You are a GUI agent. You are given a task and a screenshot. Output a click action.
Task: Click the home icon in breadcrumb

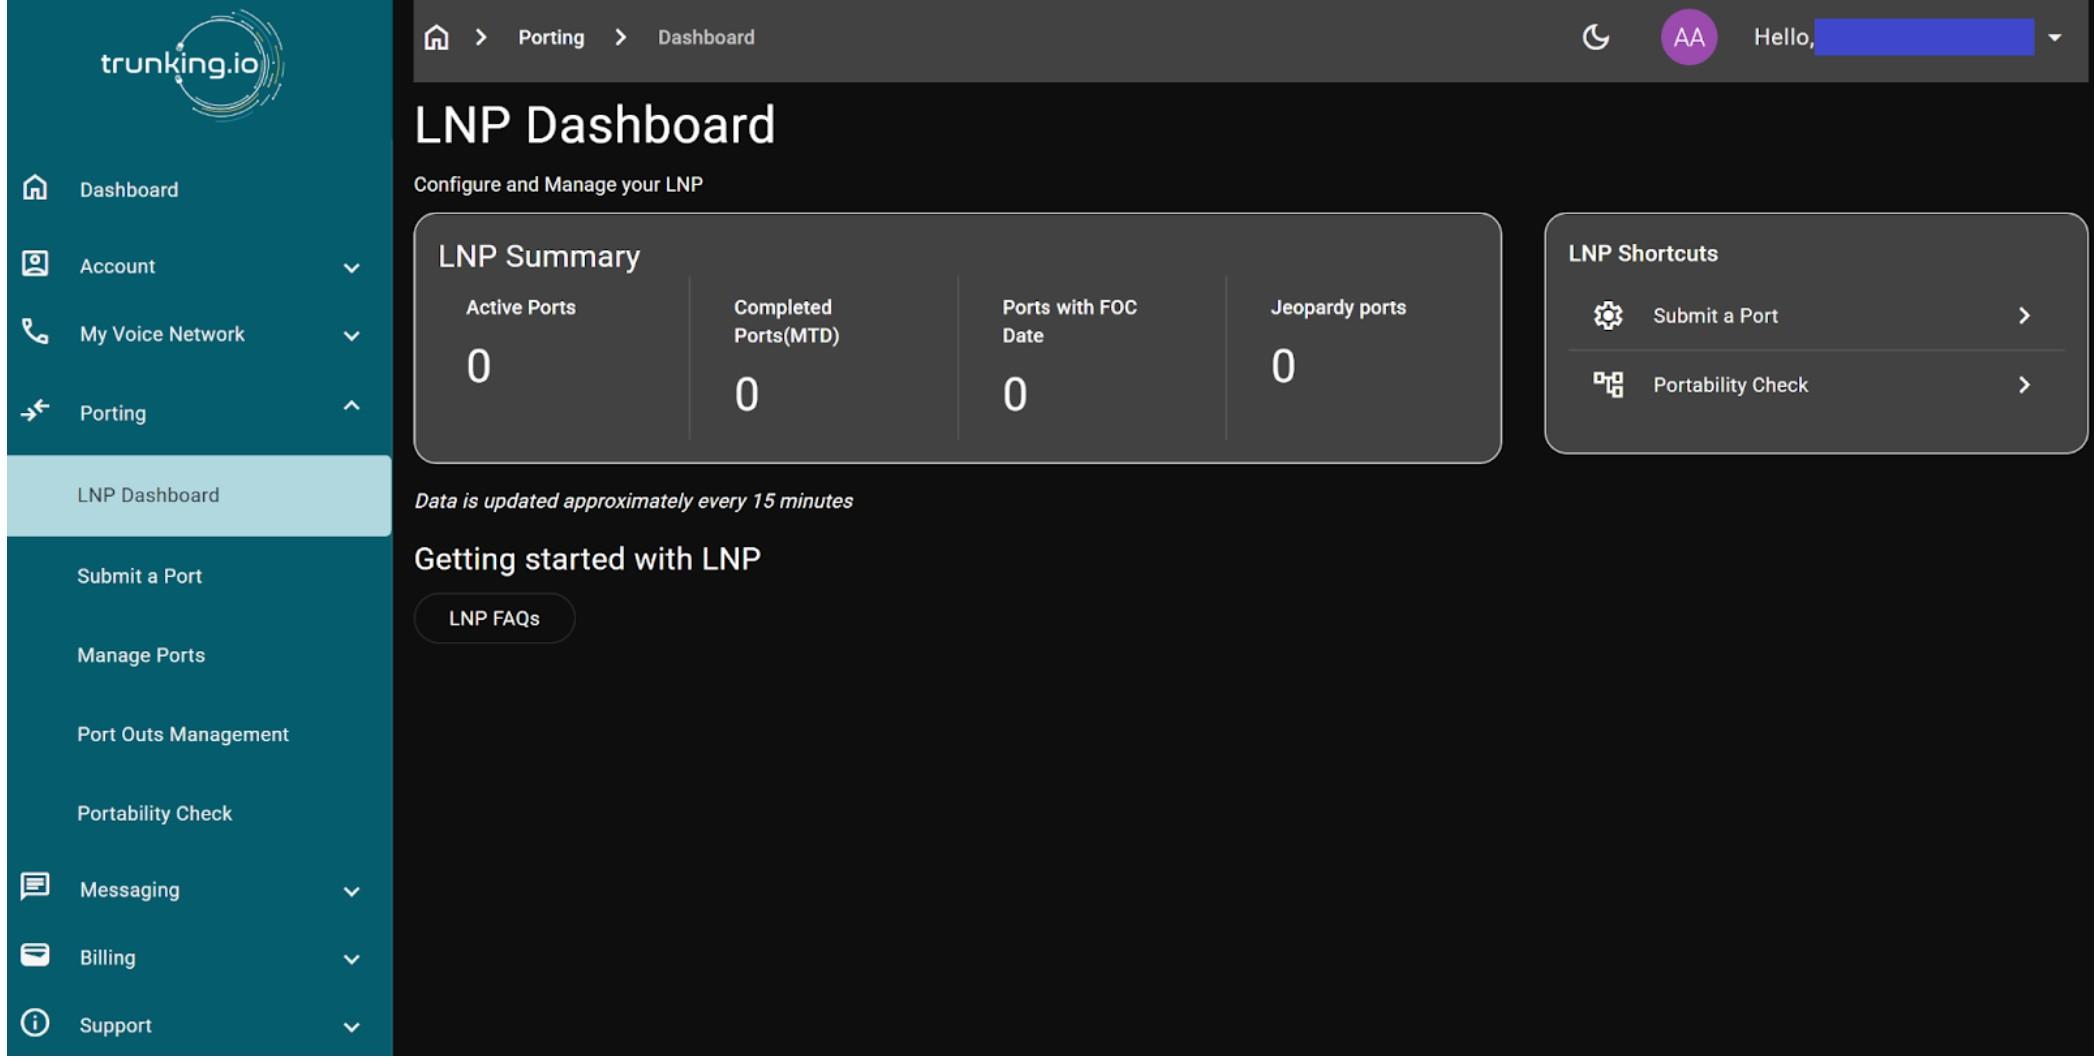(436, 38)
